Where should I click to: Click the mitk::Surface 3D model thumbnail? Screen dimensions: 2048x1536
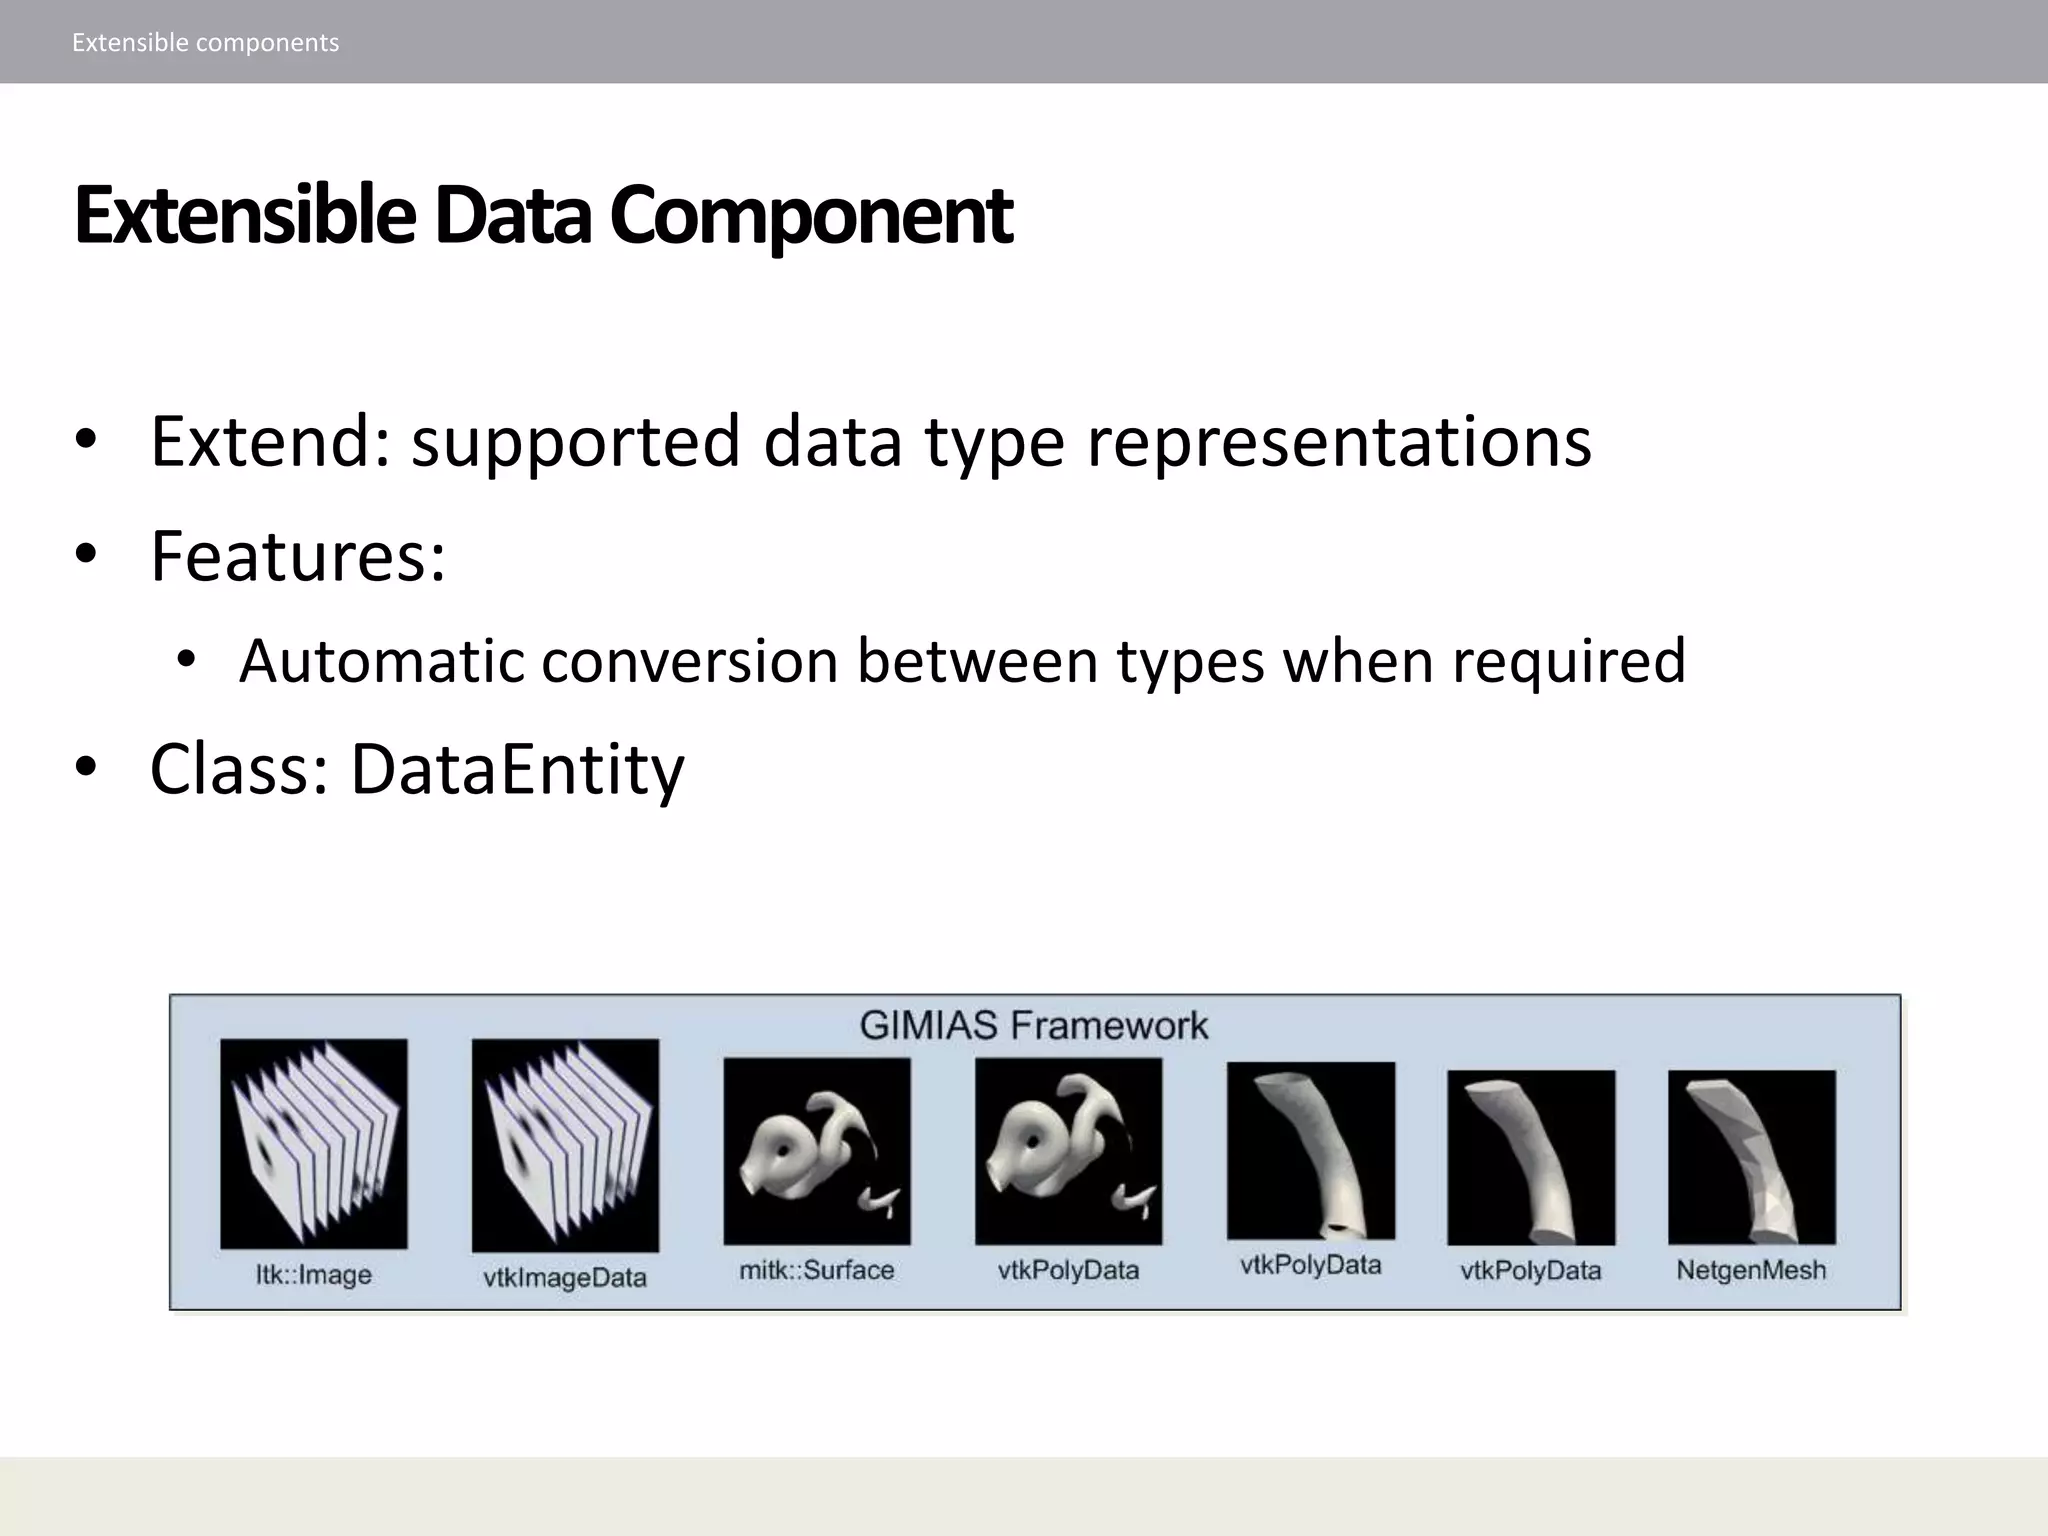817,1151
